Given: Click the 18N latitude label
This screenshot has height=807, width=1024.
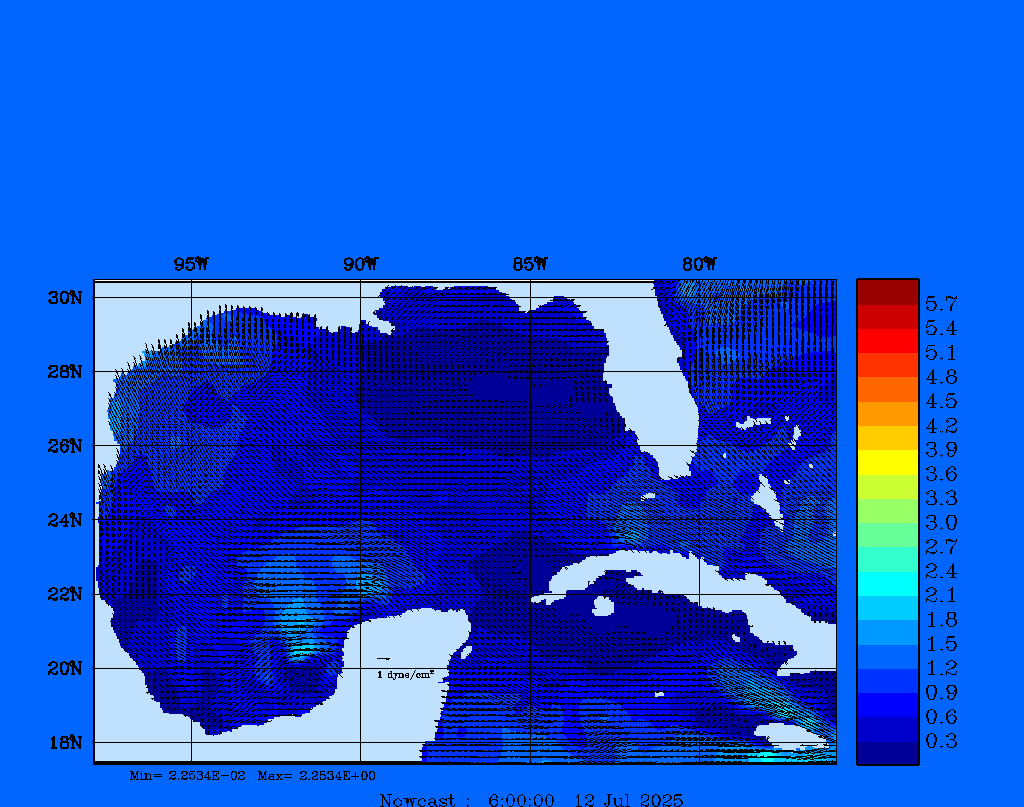Looking at the screenshot, I should (x=64, y=742).
